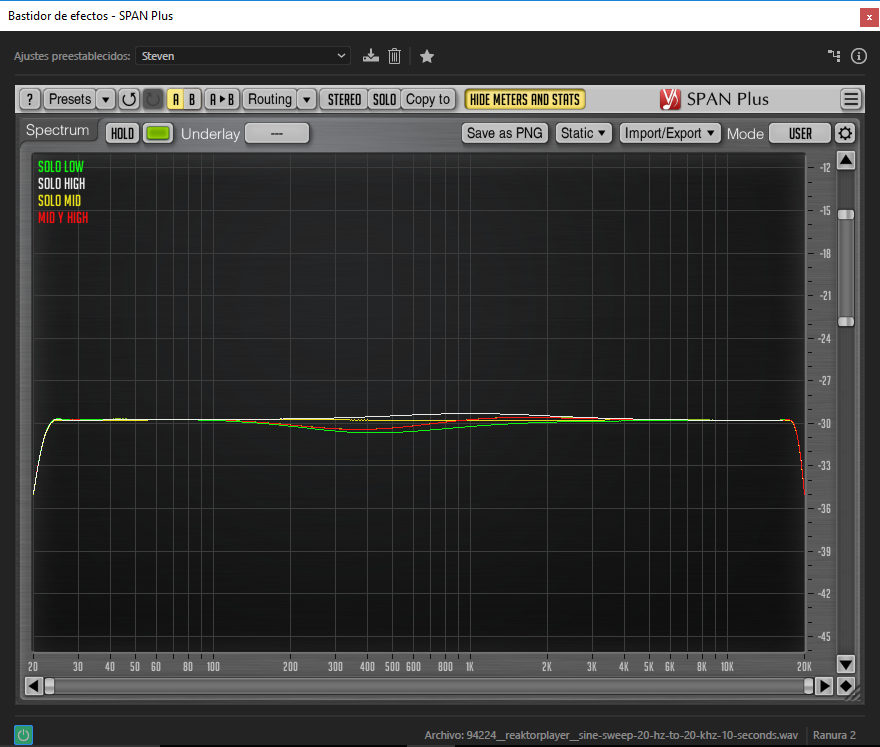Save the current preset with download icon

pos(371,56)
